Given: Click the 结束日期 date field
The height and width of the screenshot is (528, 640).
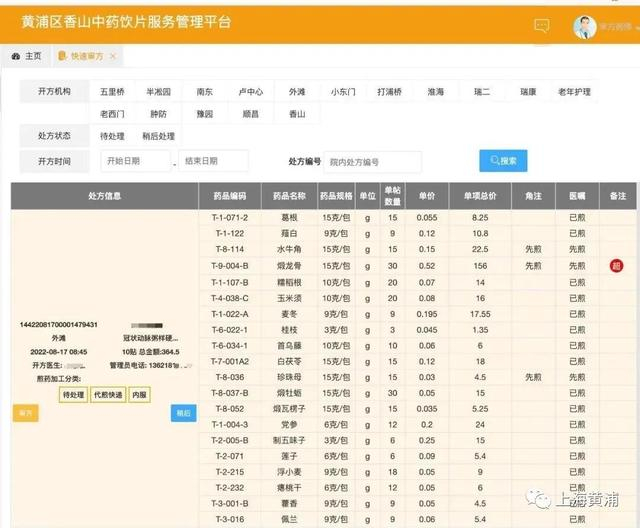Looking at the screenshot, I should click(x=213, y=161).
